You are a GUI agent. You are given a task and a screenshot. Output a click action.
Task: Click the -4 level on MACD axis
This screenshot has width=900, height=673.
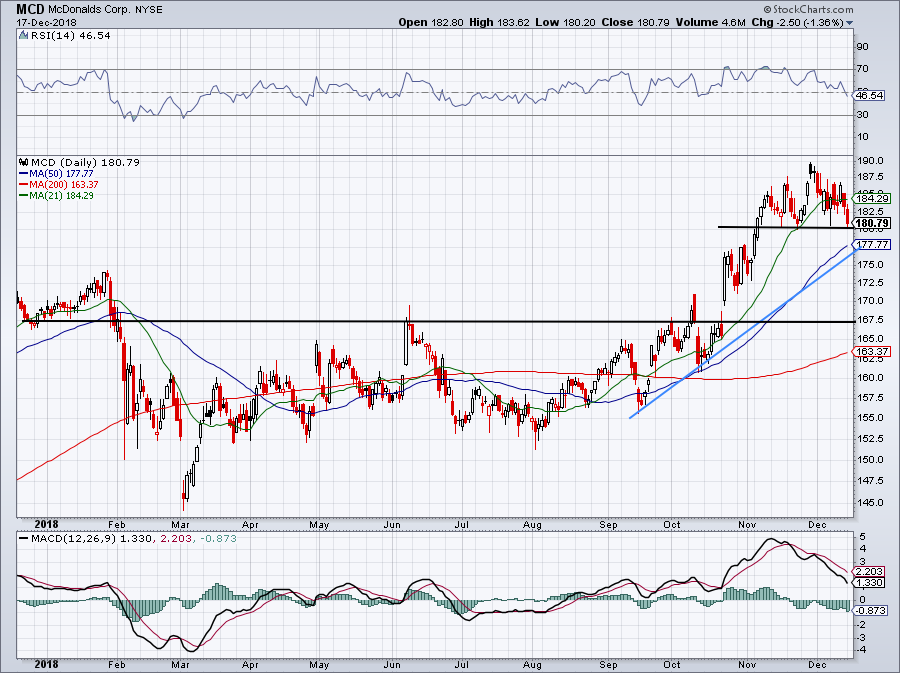tap(861, 650)
